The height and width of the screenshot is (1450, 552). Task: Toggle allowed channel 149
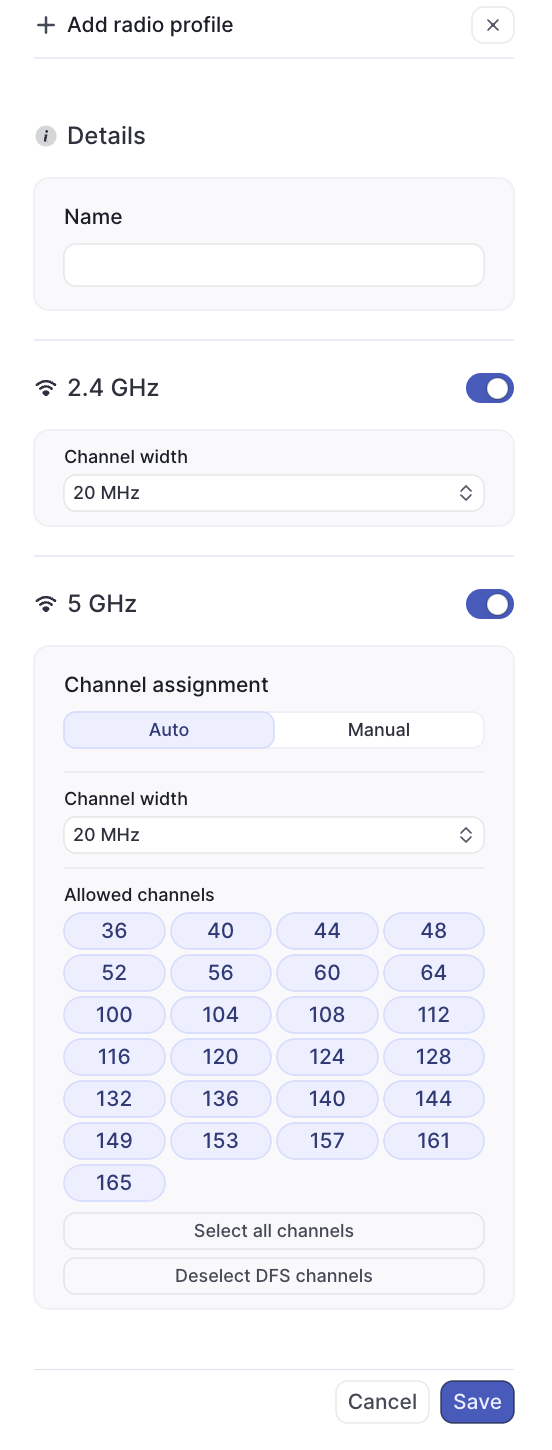[x=114, y=1141]
